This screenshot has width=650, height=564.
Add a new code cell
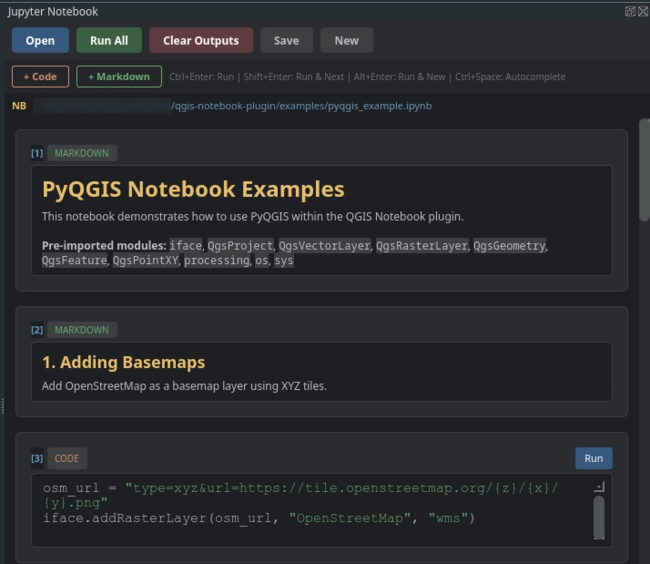40,76
